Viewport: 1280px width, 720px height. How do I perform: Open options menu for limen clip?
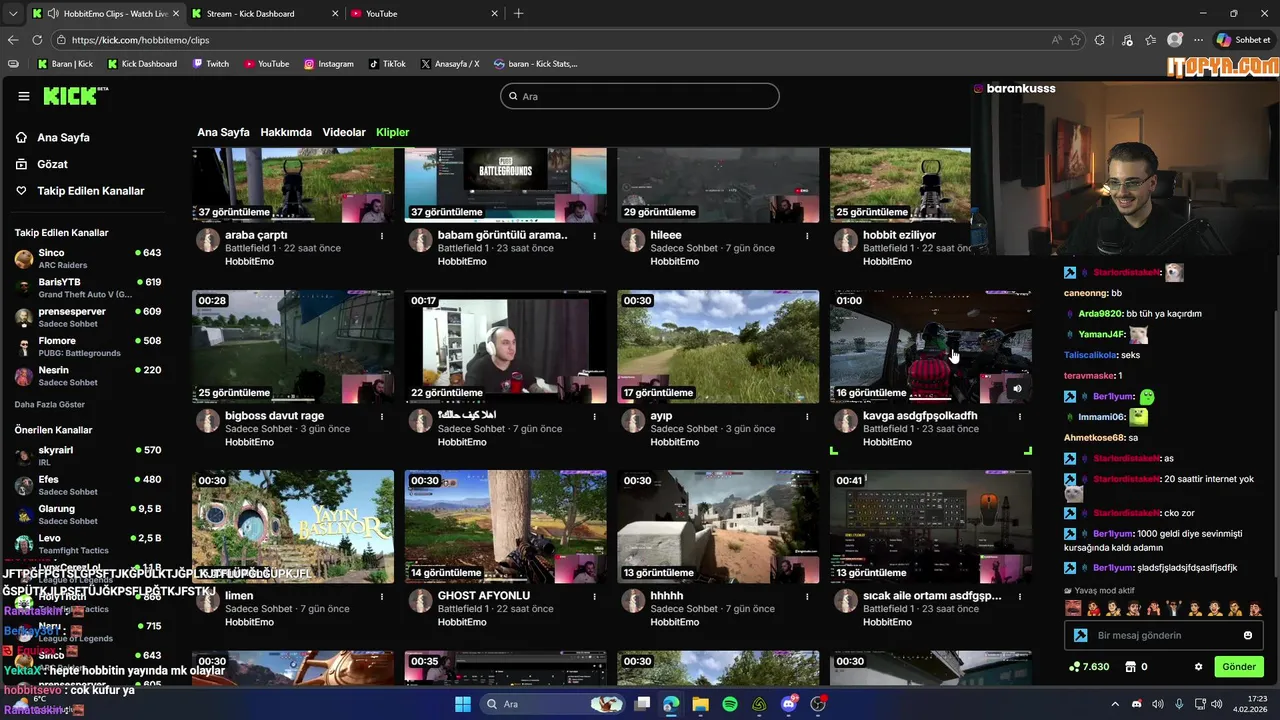pos(382,596)
